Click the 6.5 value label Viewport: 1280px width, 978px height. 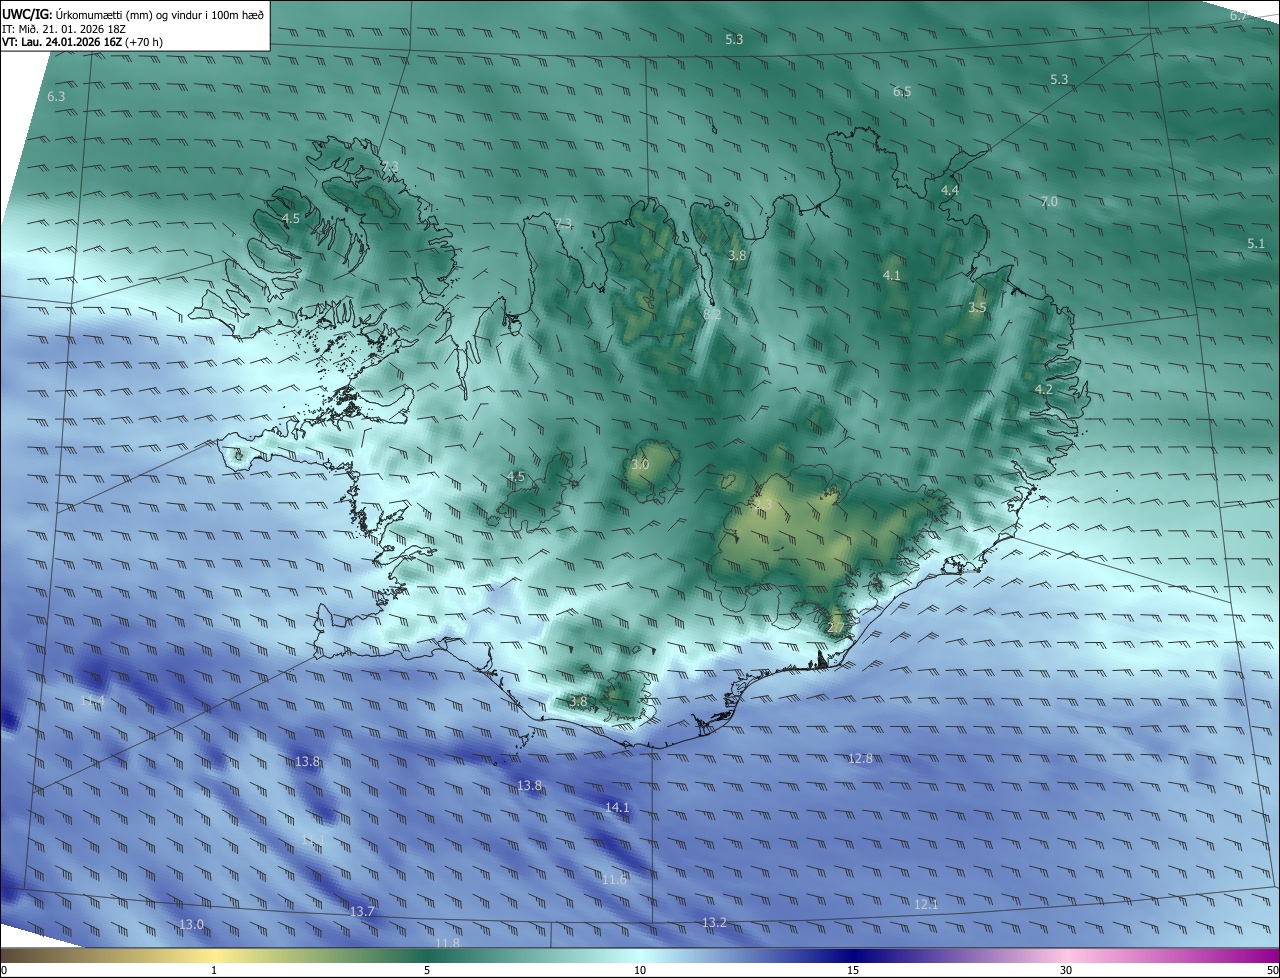pos(902,92)
